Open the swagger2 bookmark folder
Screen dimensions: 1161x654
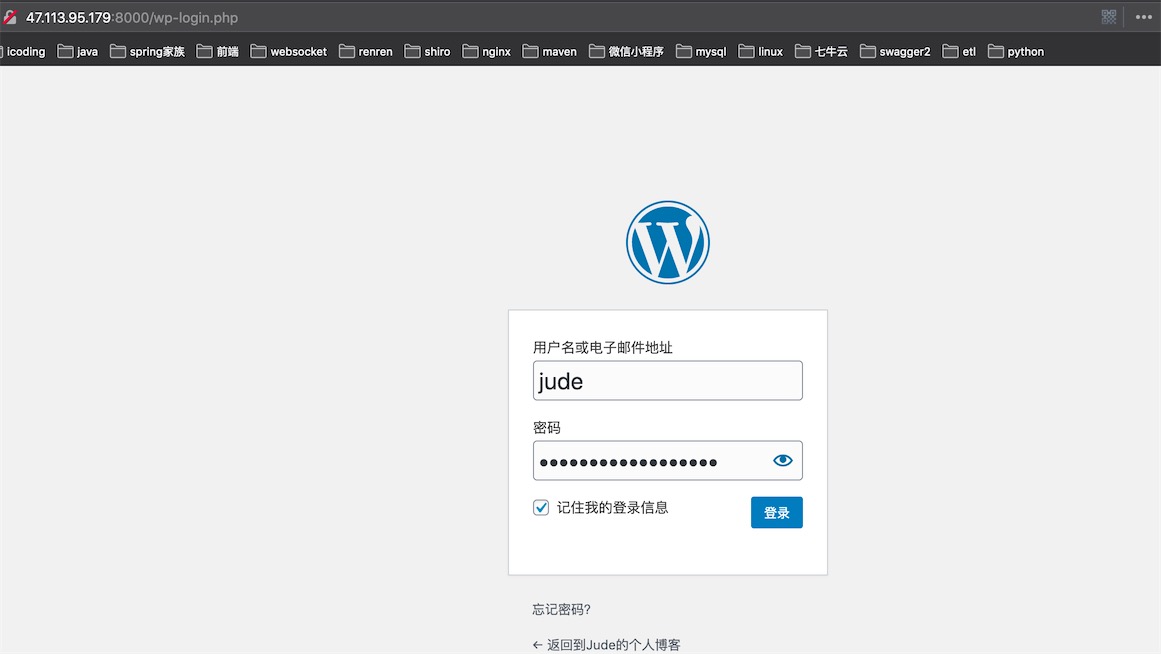(x=895, y=52)
